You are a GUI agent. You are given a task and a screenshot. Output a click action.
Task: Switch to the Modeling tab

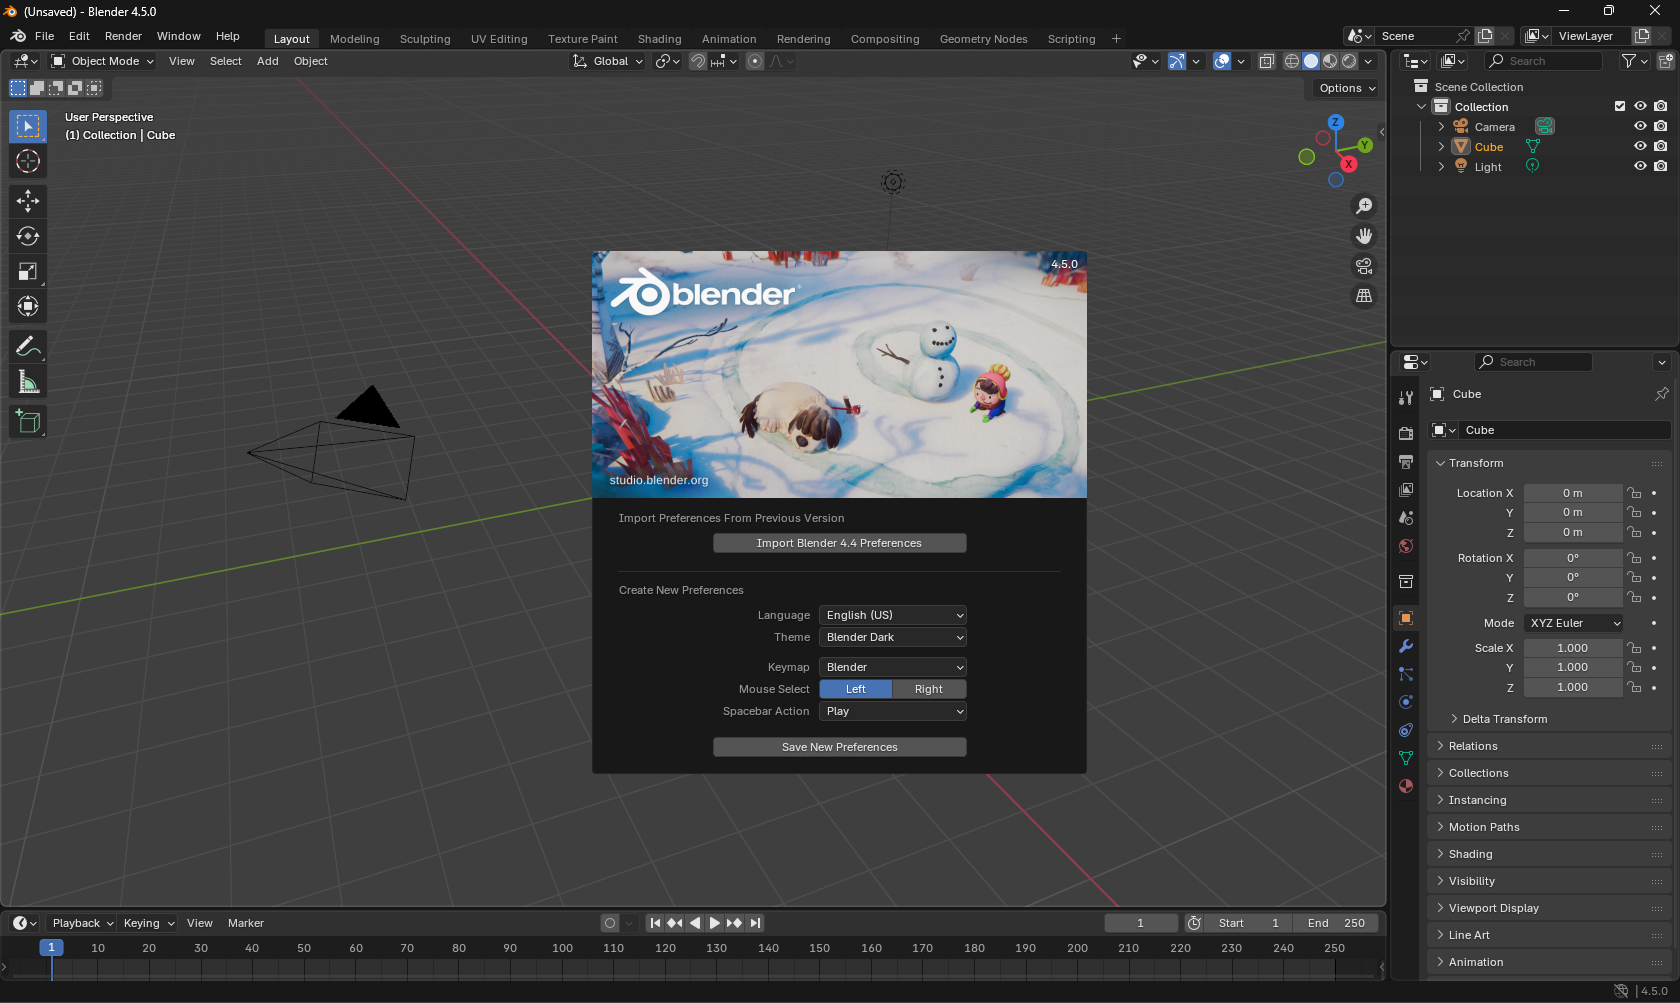[354, 38]
